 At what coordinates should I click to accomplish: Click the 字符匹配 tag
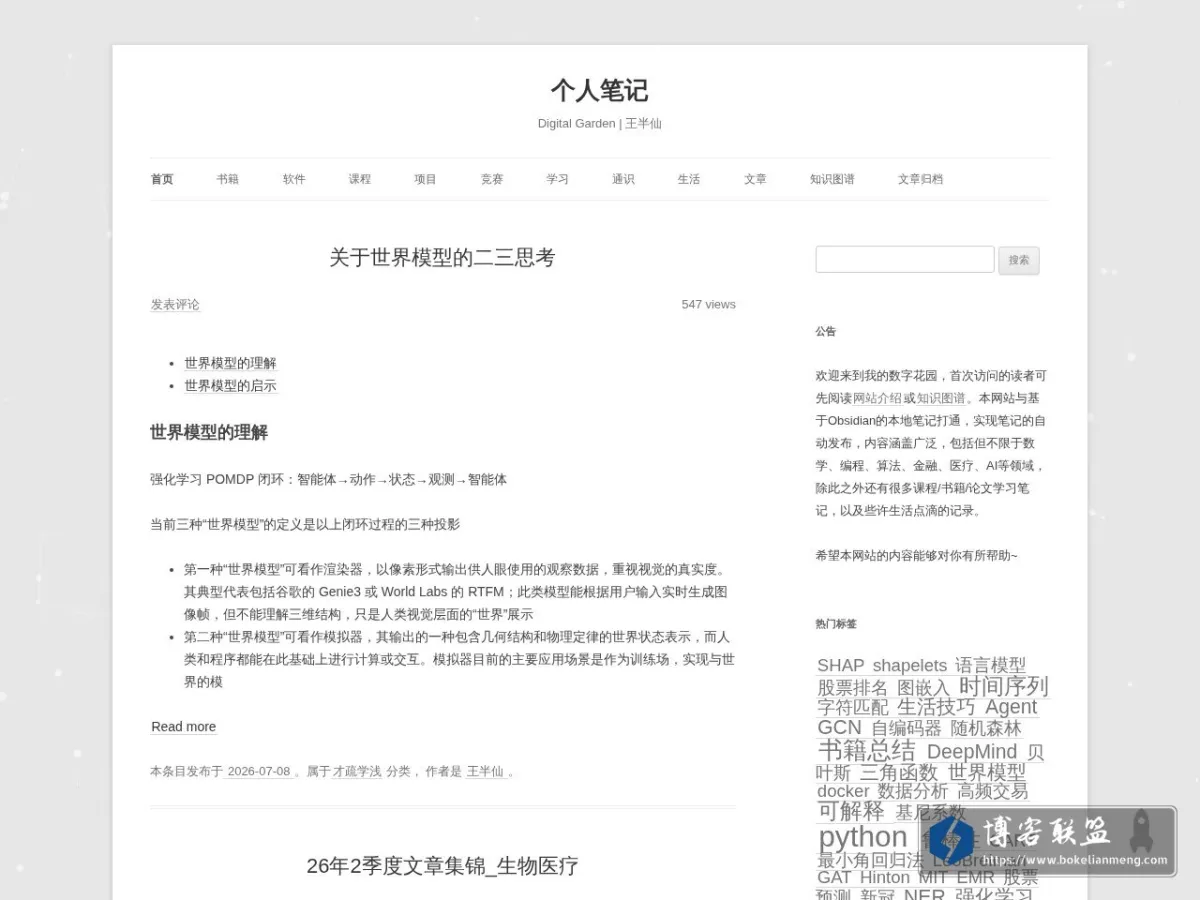click(x=852, y=708)
